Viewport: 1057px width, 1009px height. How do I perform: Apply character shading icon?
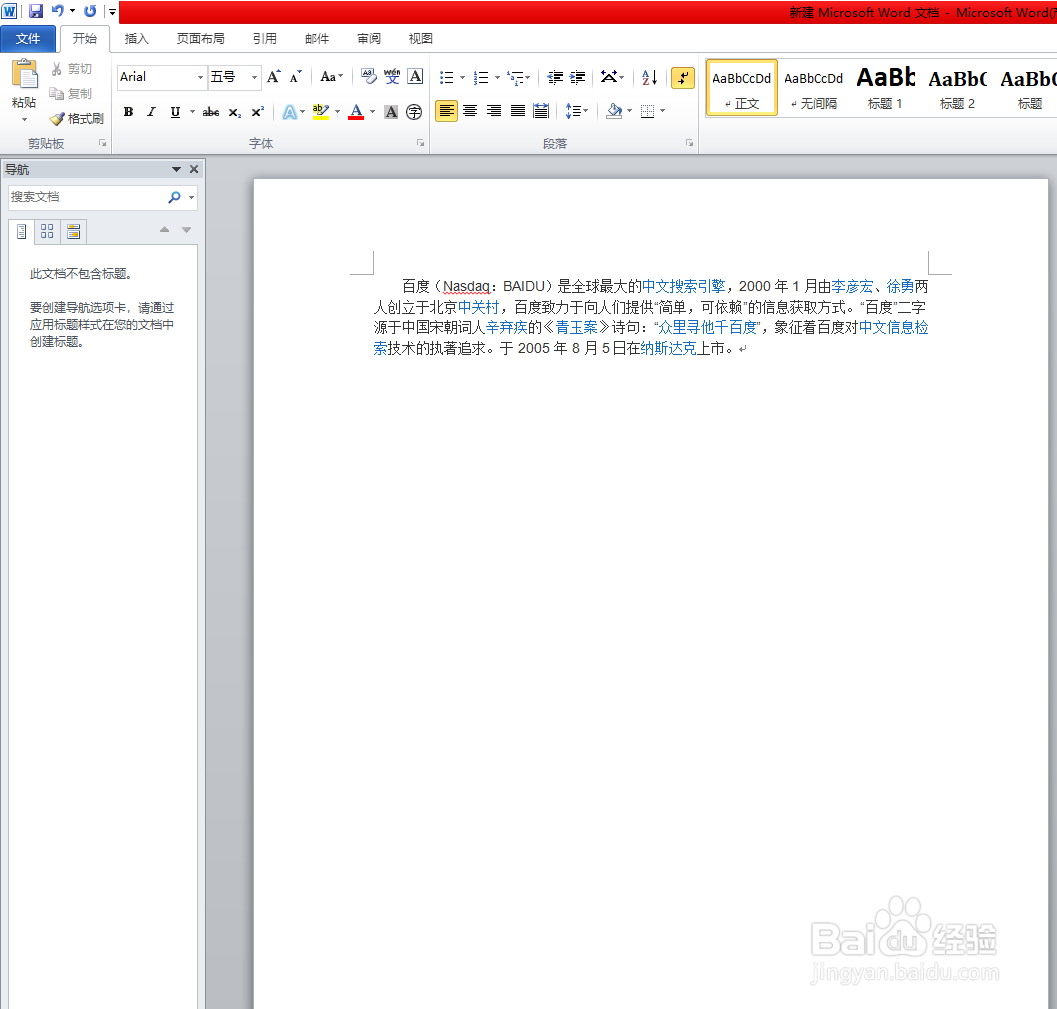pos(391,112)
